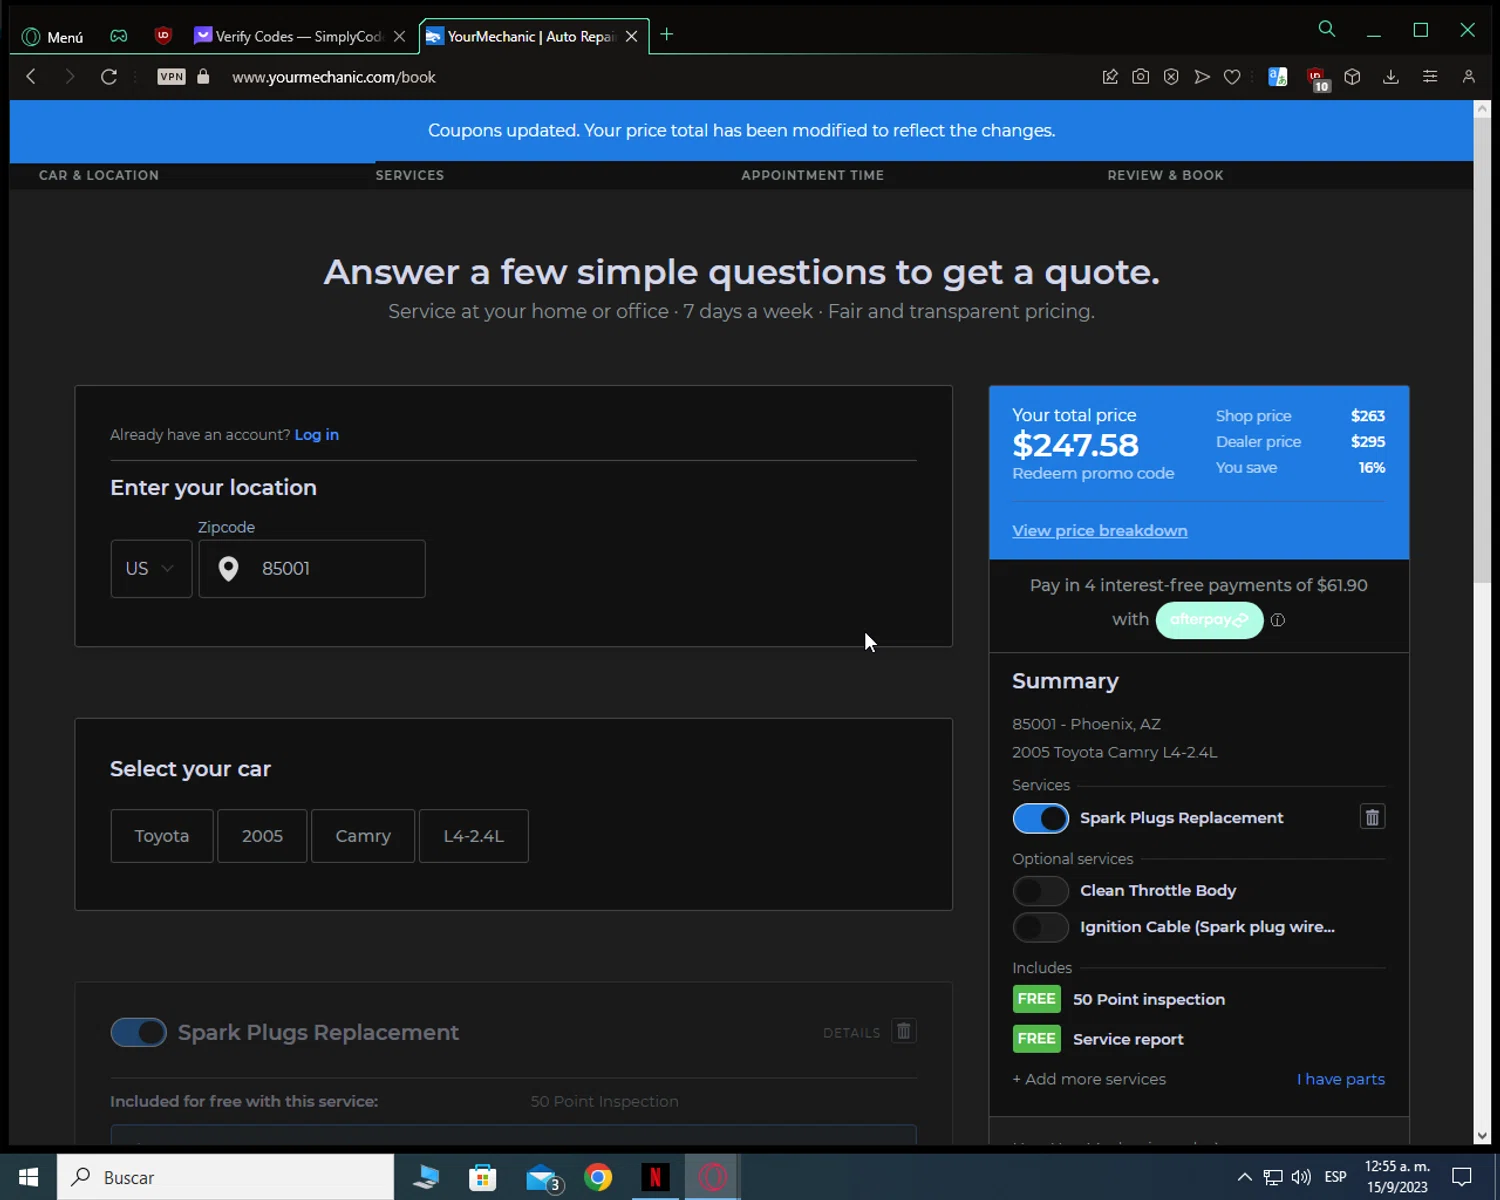This screenshot has height=1200, width=1500.
Task: Click the snapshot camera icon in toolbar
Action: [x=1140, y=76]
